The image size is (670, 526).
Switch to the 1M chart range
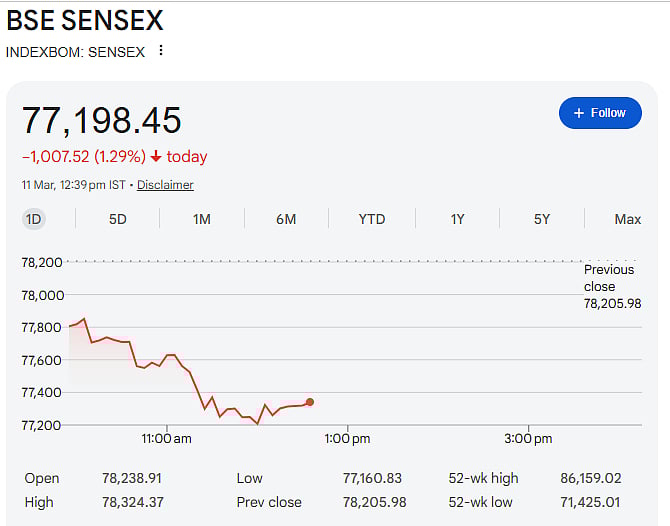point(202,219)
